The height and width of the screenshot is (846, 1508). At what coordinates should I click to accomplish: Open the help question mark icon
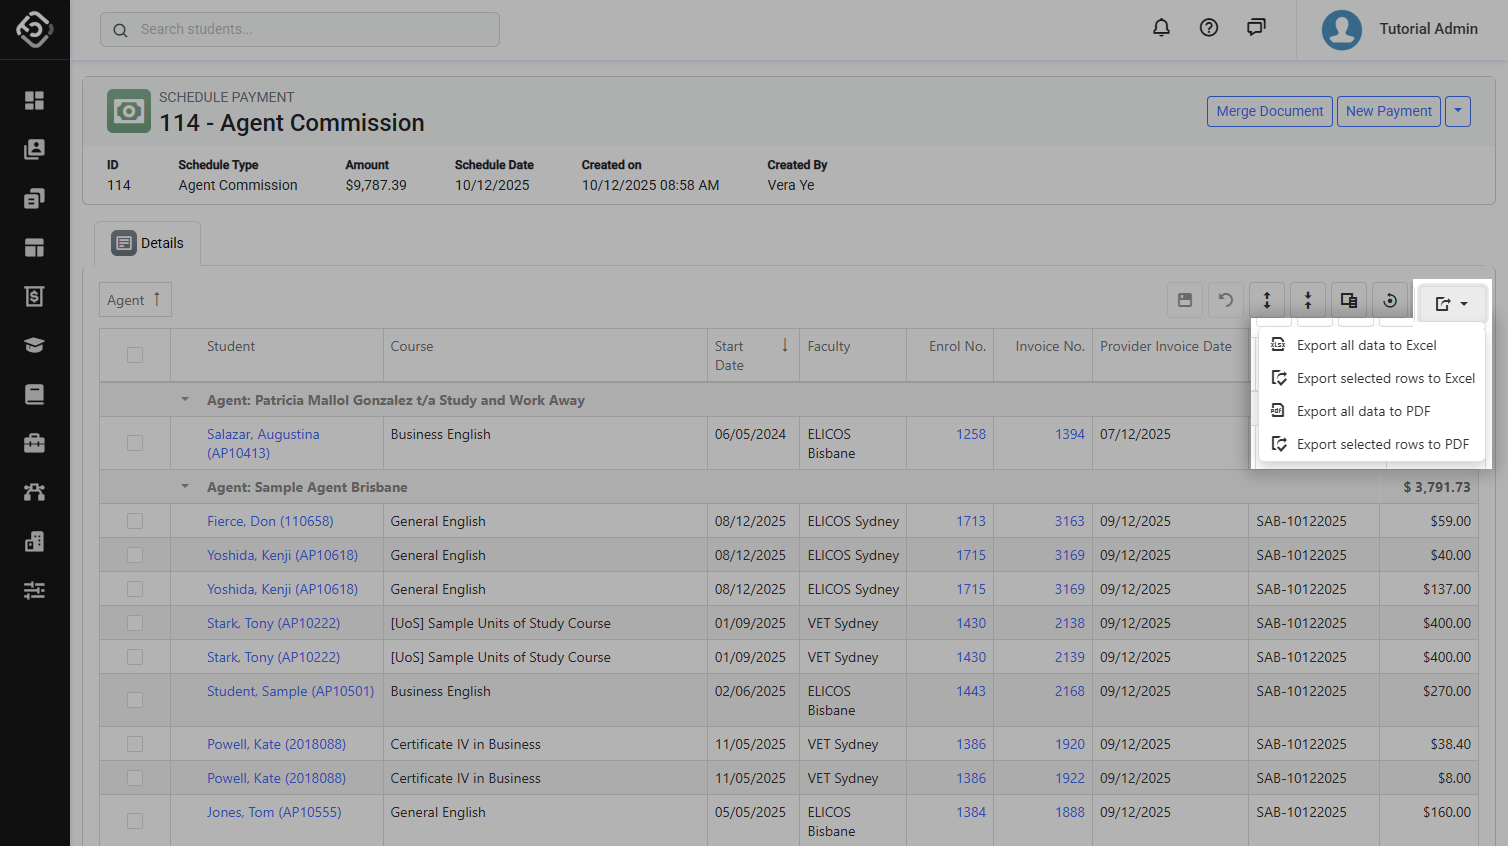point(1209,28)
